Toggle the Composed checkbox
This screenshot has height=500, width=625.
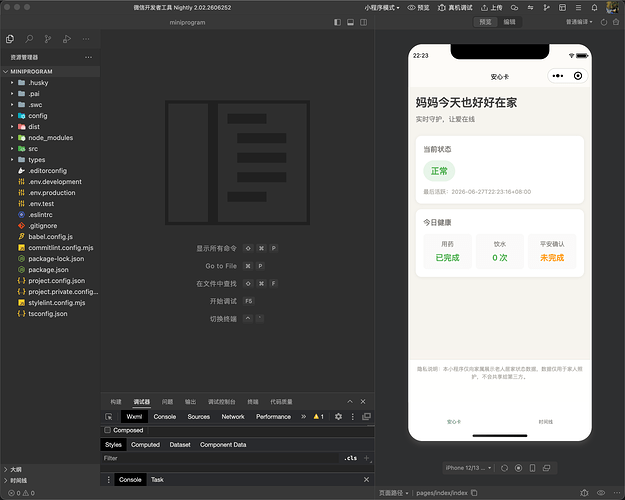tap(107, 430)
